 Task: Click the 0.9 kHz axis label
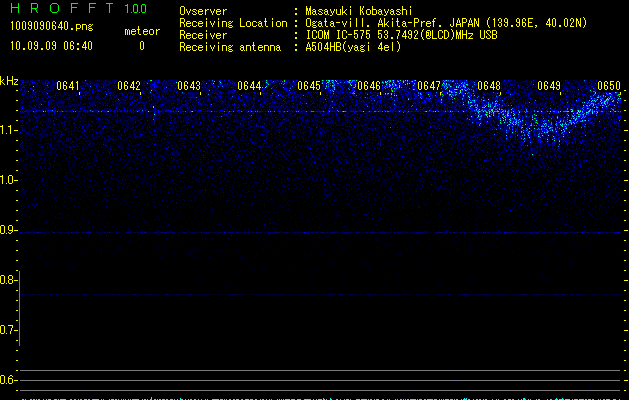8,230
